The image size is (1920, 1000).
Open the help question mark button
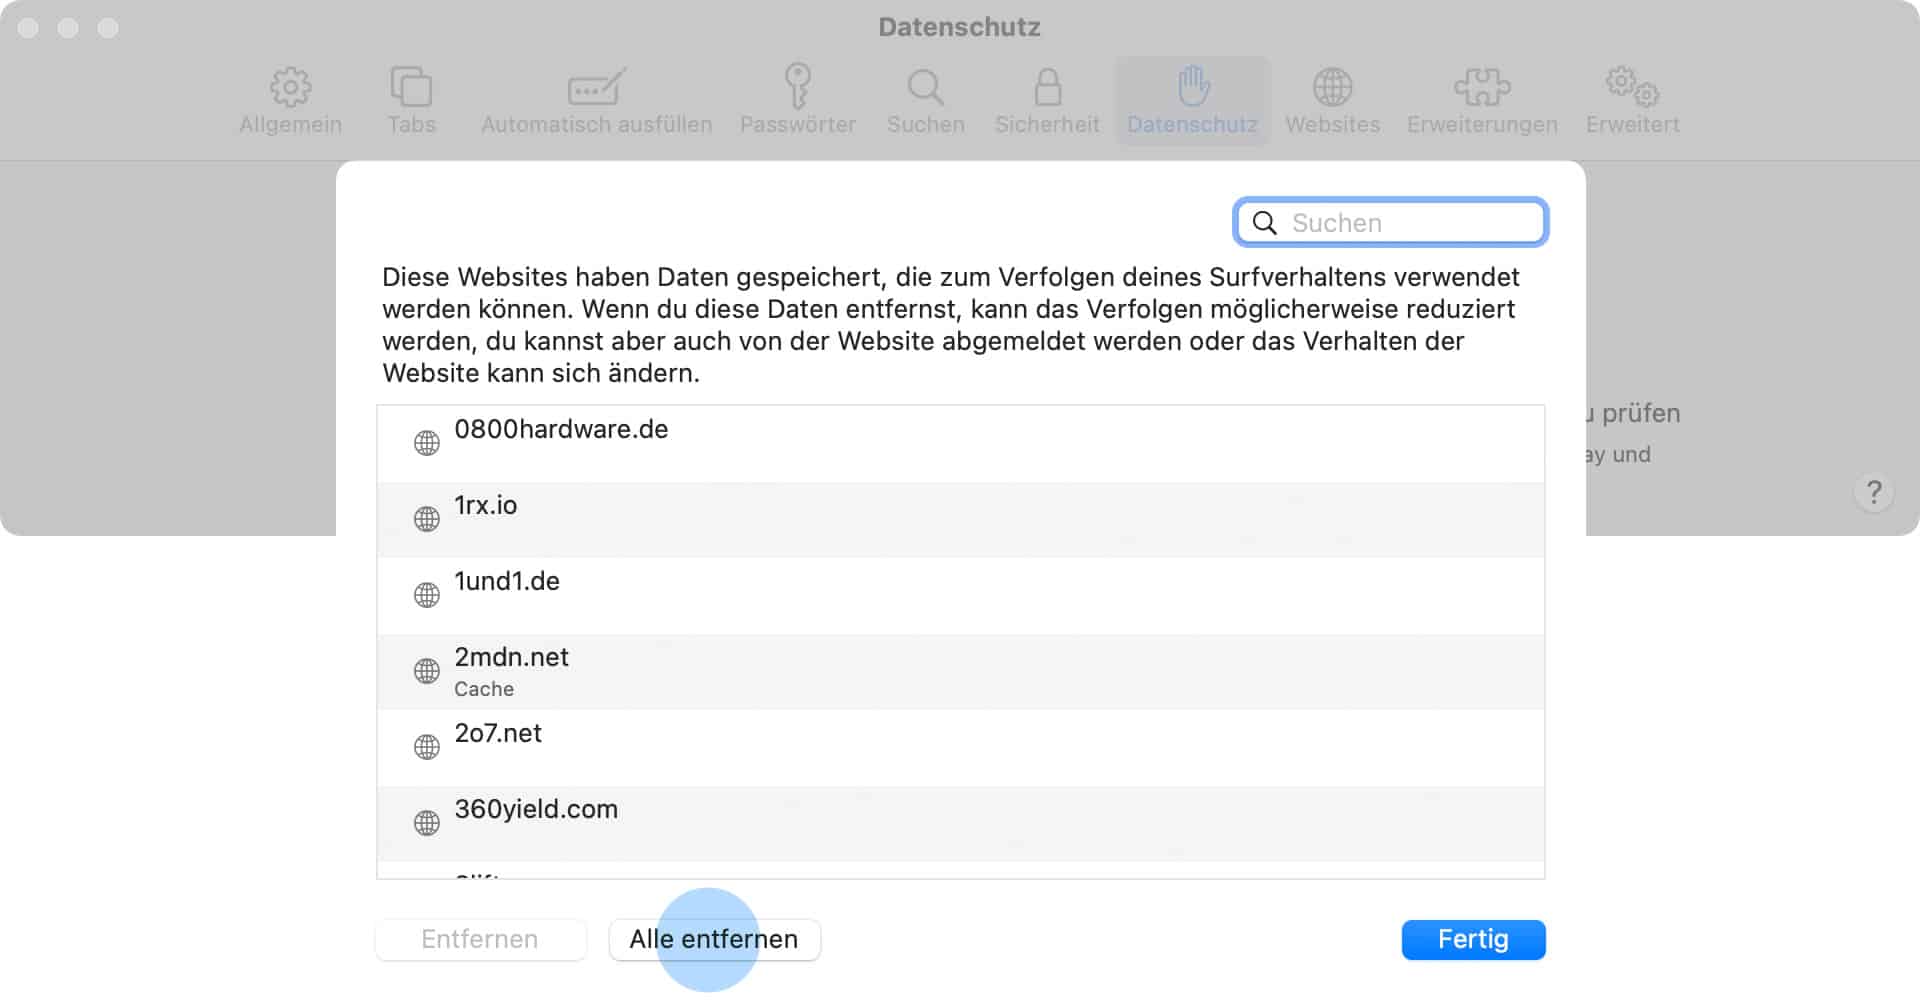pyautogui.click(x=1874, y=492)
